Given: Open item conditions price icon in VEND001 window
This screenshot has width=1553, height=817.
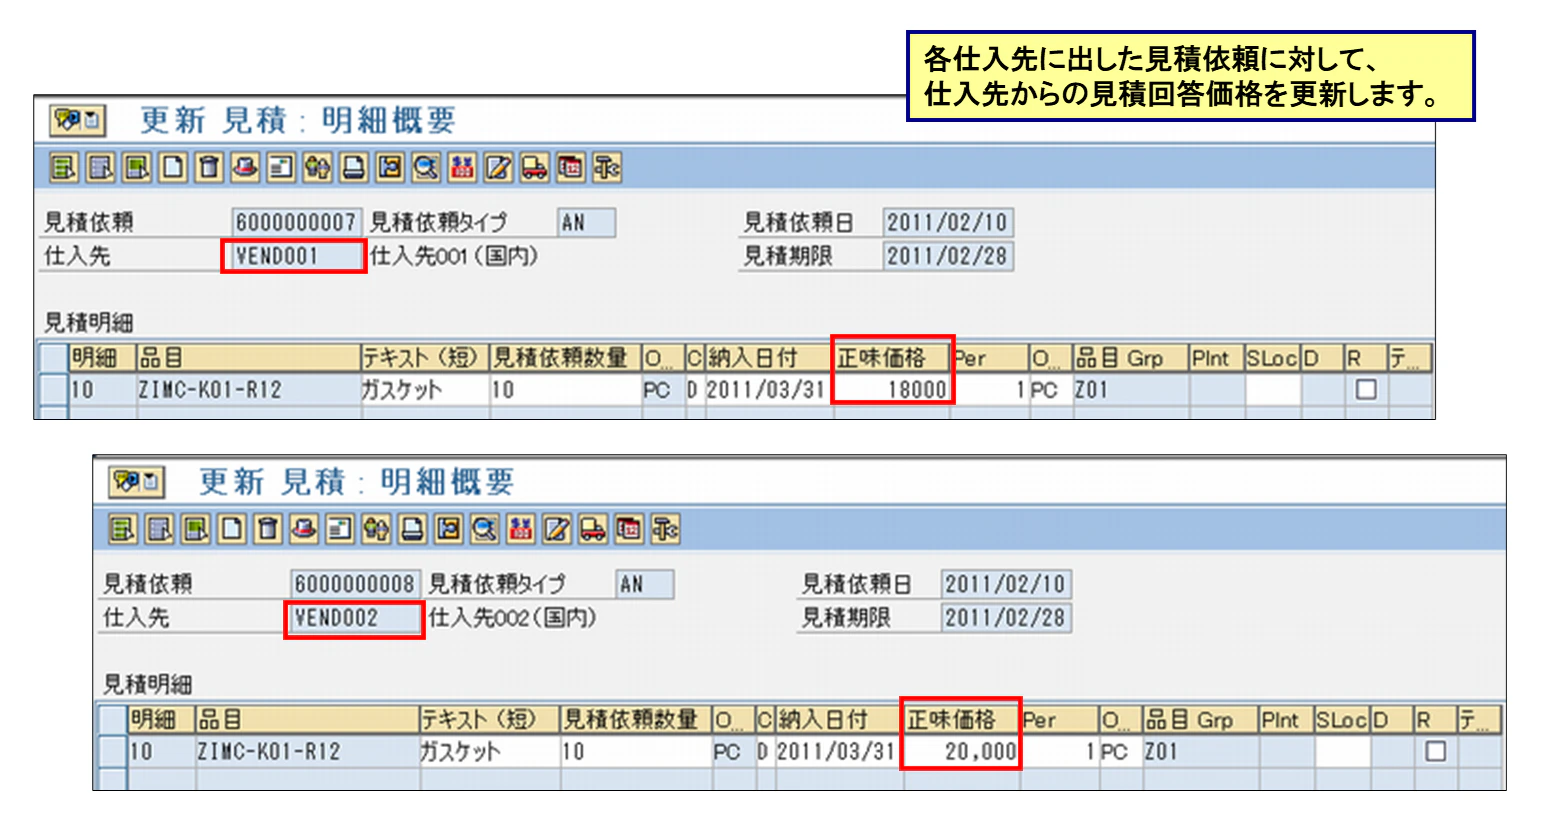Looking at the screenshot, I should tap(462, 168).
